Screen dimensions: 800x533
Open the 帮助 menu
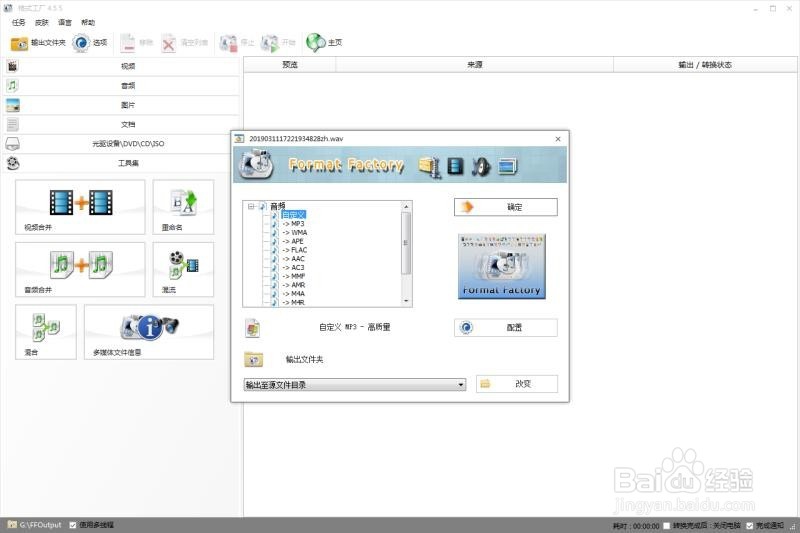tap(88, 22)
